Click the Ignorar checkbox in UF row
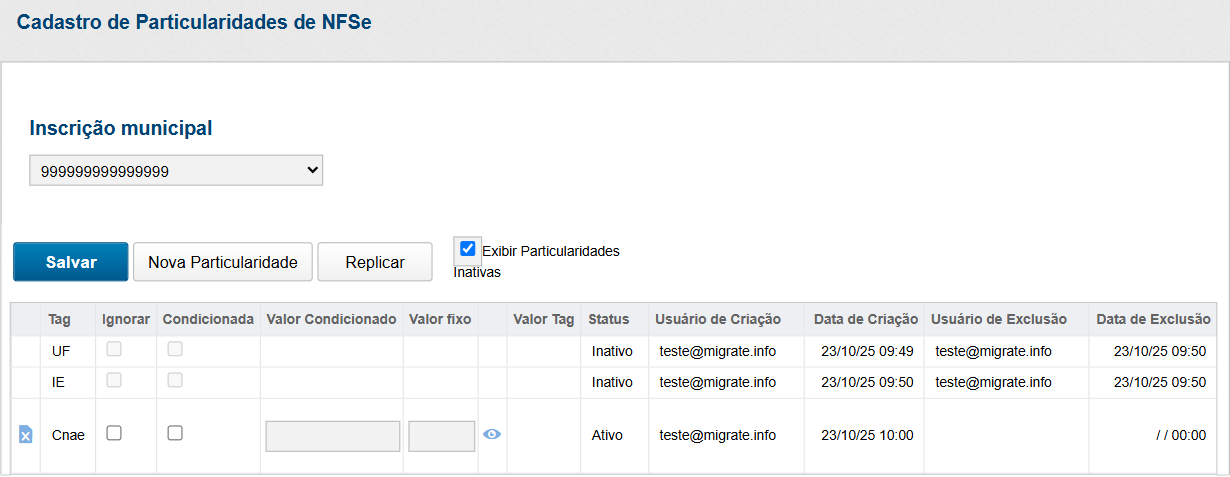Image resolution: width=1230 pixels, height=477 pixels. click(x=114, y=350)
